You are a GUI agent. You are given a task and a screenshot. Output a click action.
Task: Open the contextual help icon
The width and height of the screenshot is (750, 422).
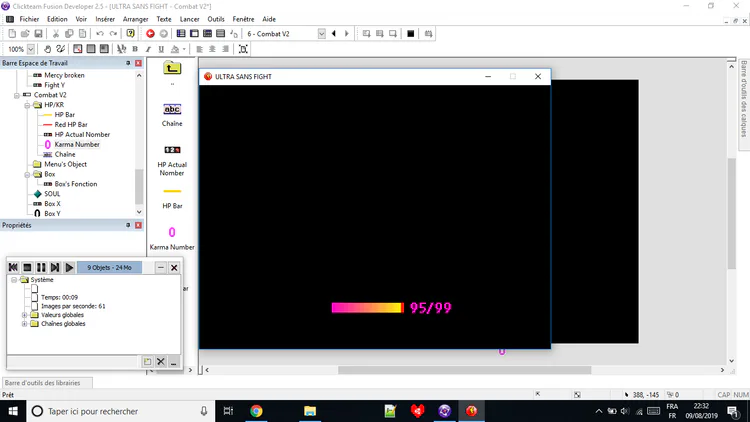click(x=130, y=33)
